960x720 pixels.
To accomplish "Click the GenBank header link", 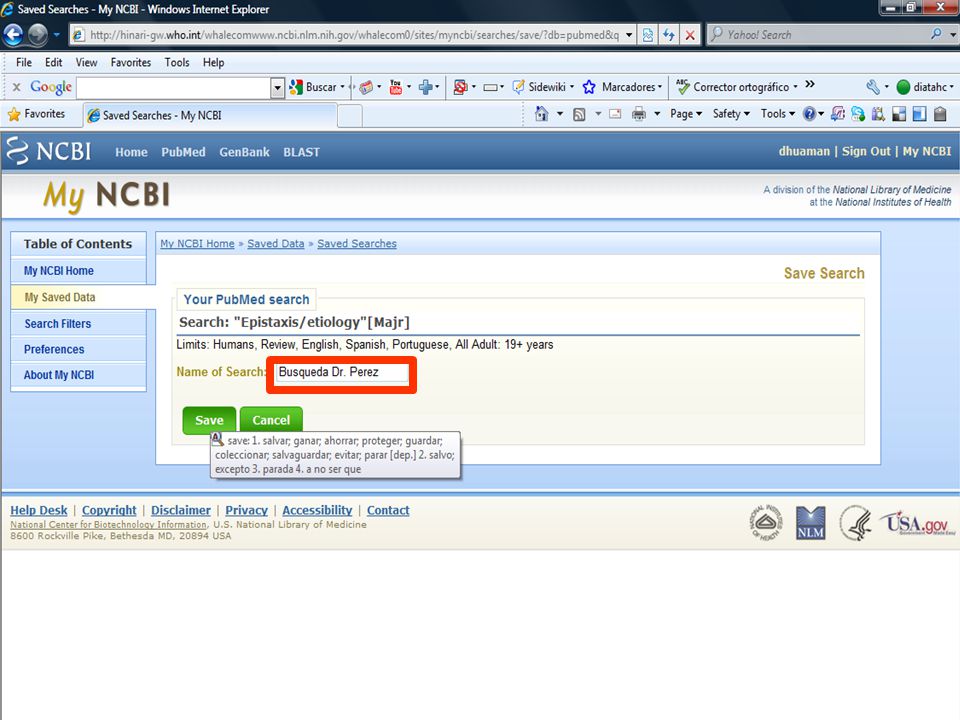I will pyautogui.click(x=244, y=152).
